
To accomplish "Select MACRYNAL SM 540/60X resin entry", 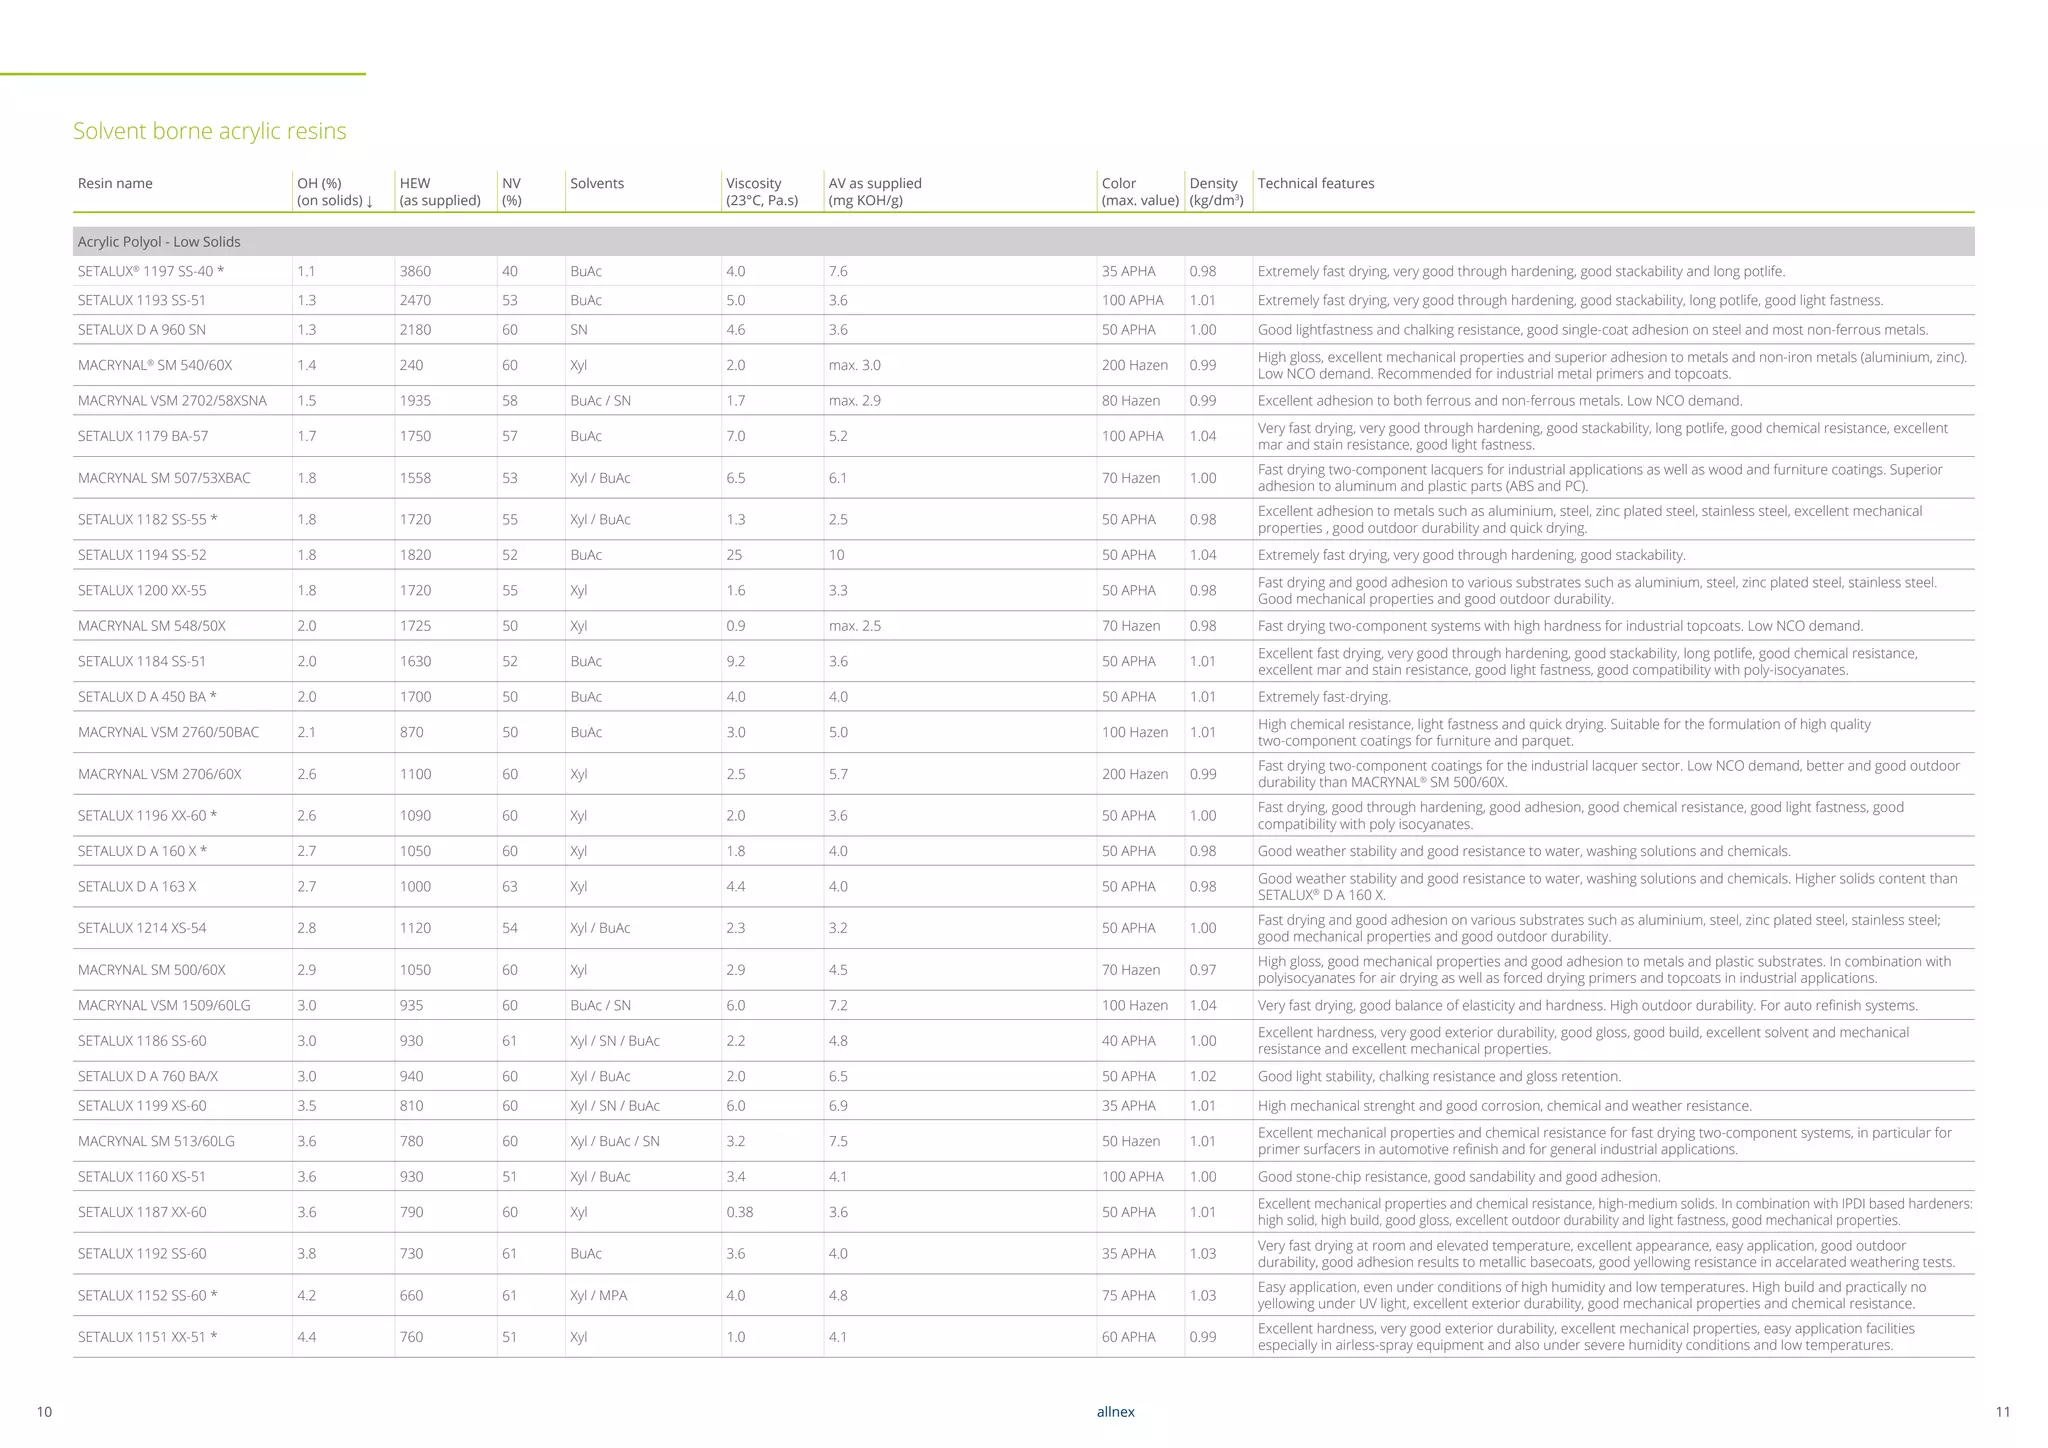I will 154,365.
